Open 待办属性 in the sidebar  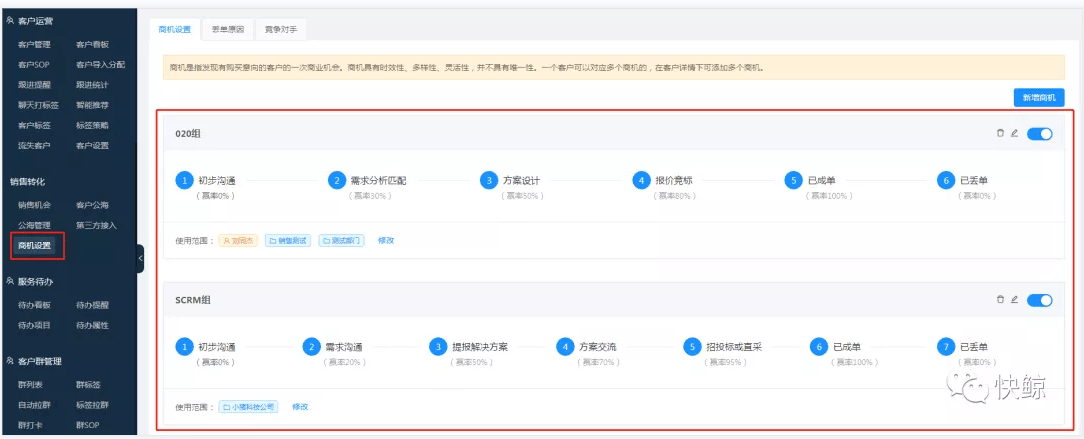[93, 326]
